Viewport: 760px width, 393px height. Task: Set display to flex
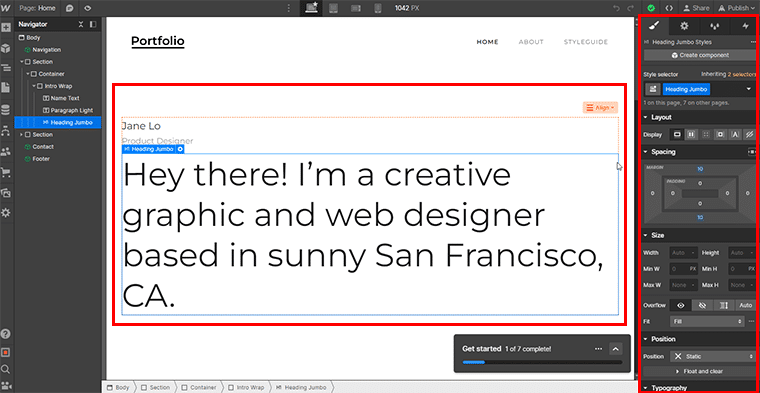(x=692, y=134)
